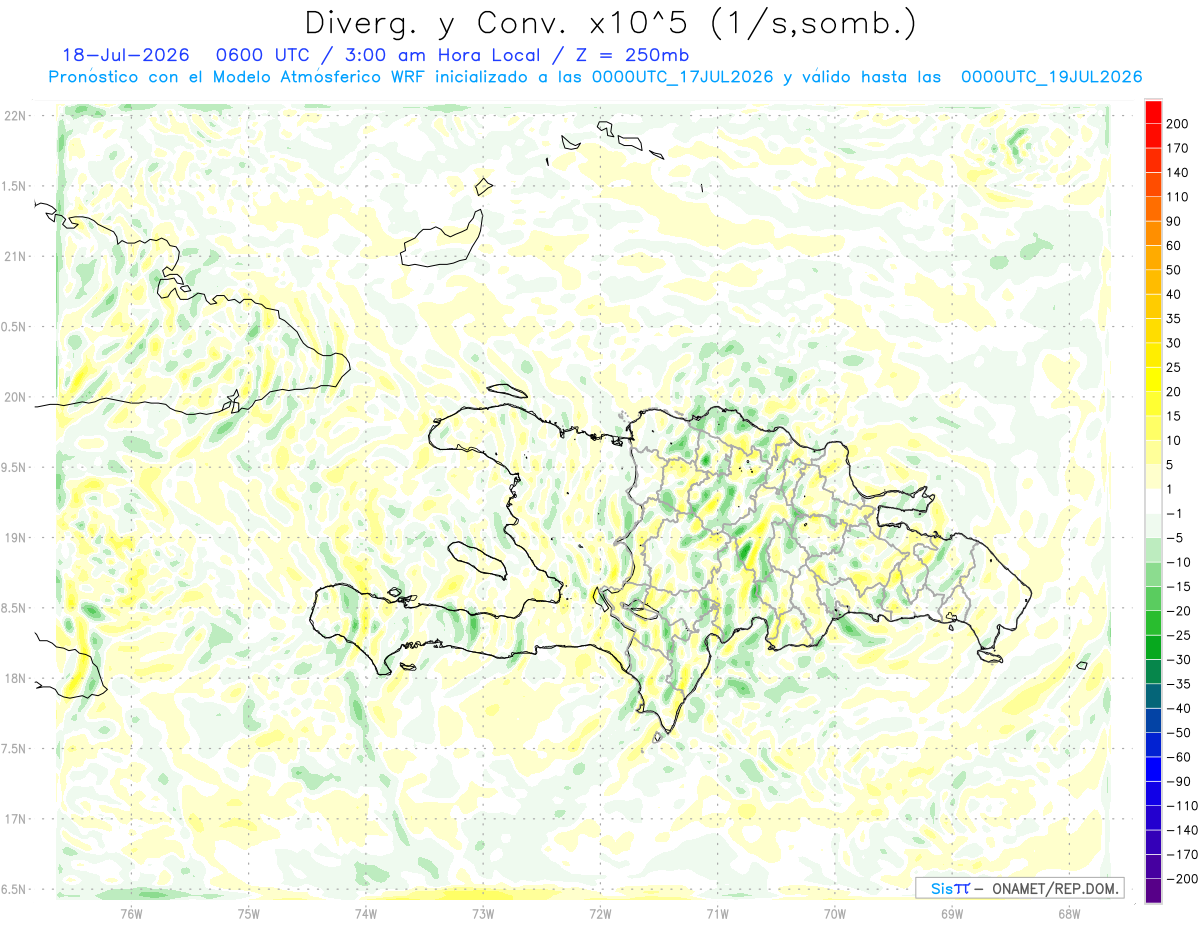Click the colorbar value '-15'
Viewport: 1200px width, 927px height.
(x=1179, y=587)
